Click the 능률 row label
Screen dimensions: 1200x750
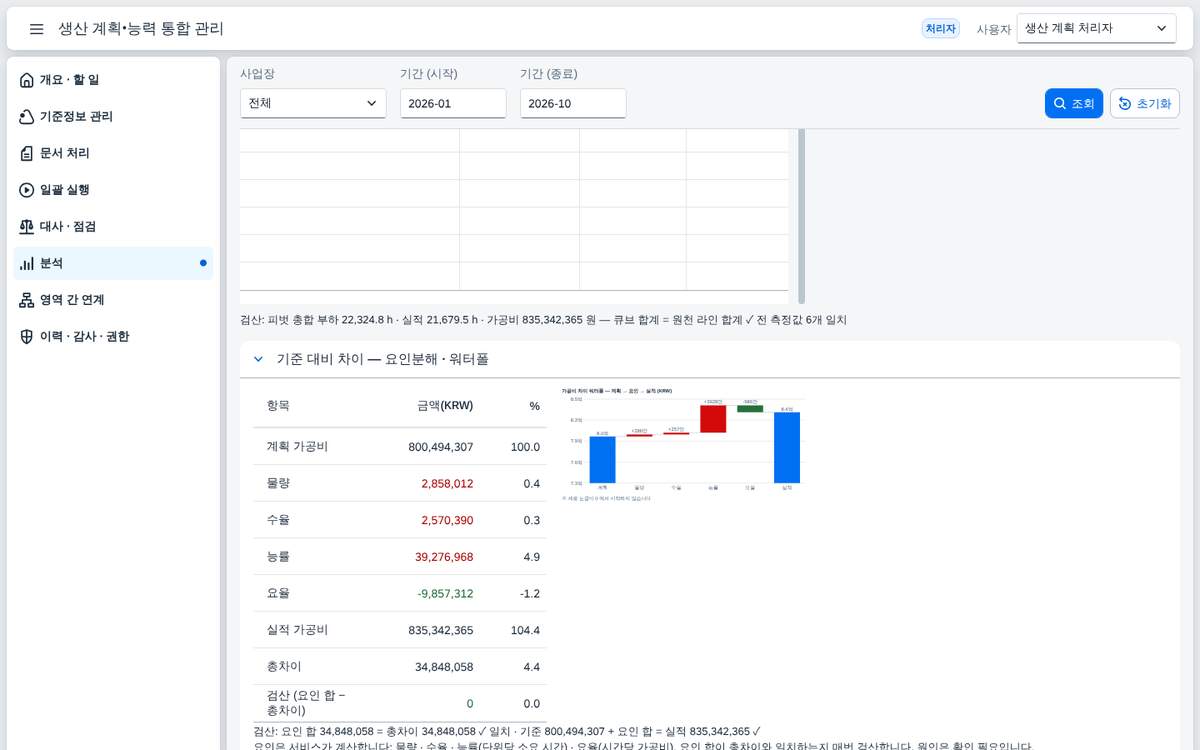click(278, 557)
